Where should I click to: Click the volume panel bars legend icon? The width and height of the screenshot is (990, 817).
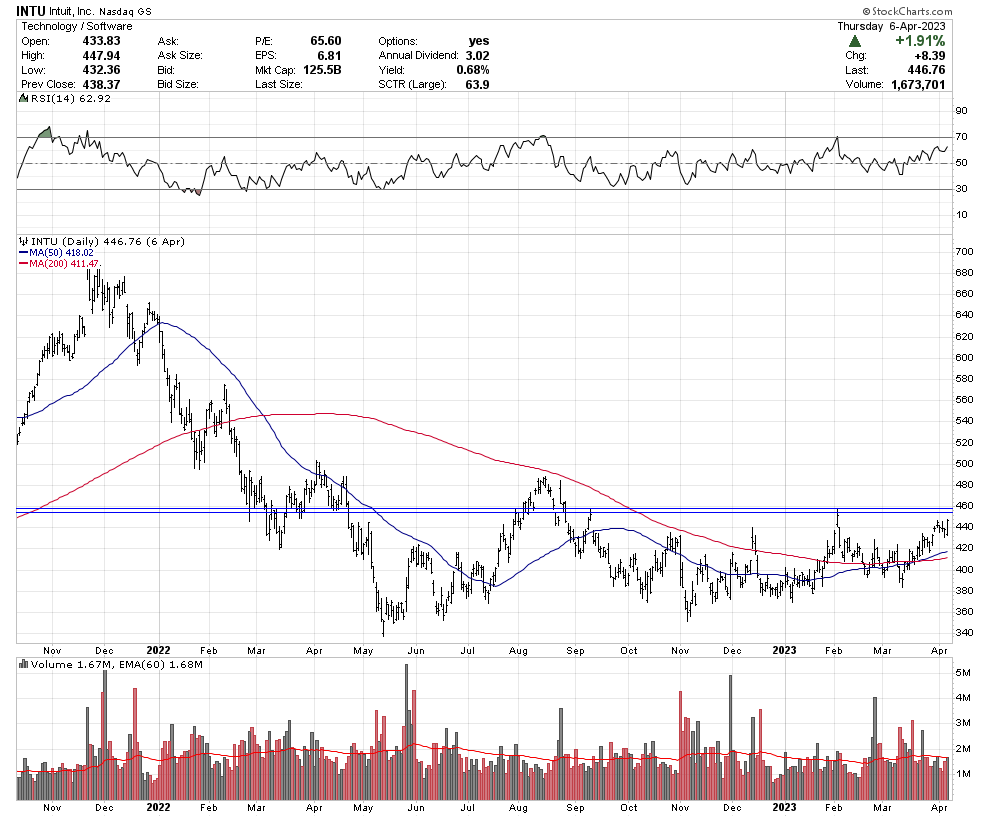coord(24,664)
